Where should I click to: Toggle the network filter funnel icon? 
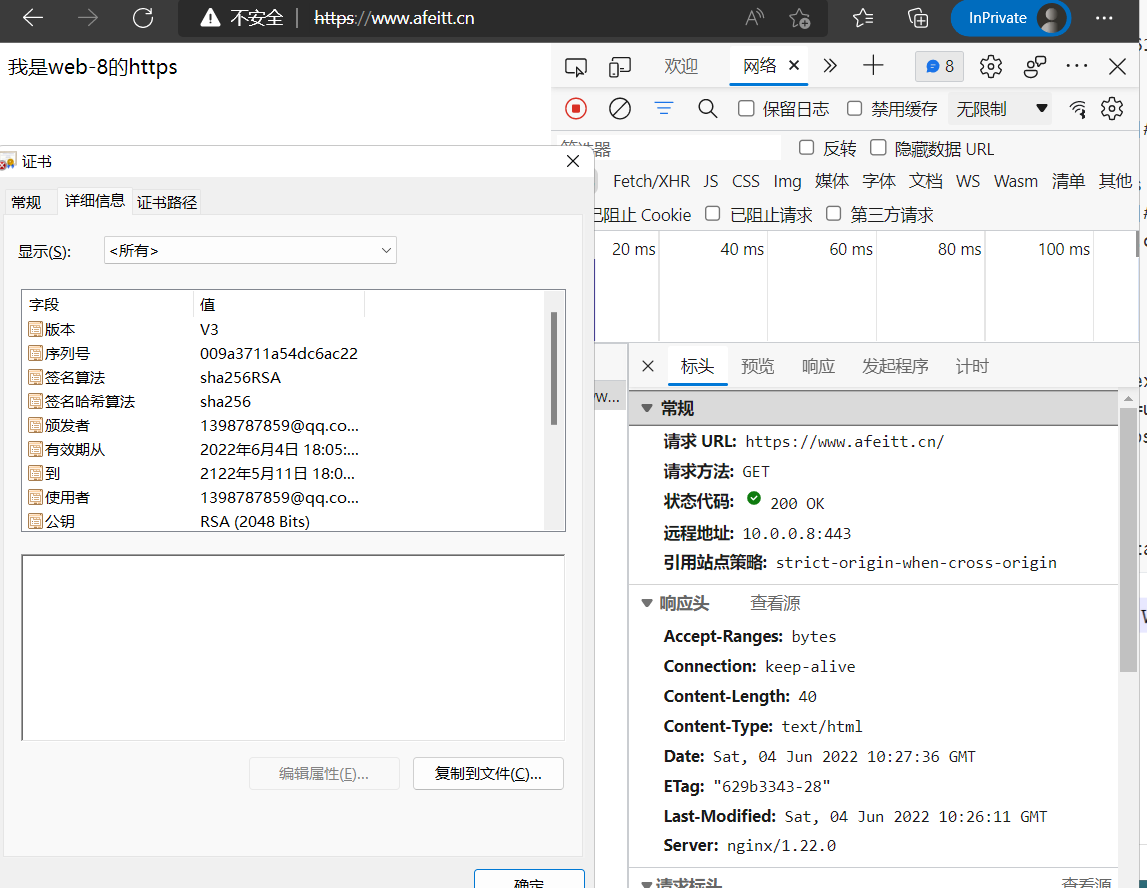coord(664,108)
